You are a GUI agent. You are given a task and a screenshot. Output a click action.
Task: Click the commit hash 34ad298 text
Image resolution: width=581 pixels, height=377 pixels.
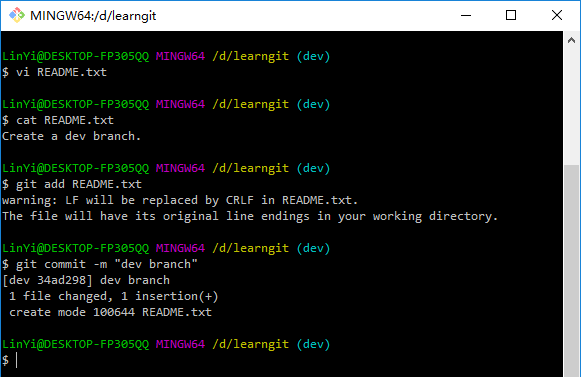62,280
